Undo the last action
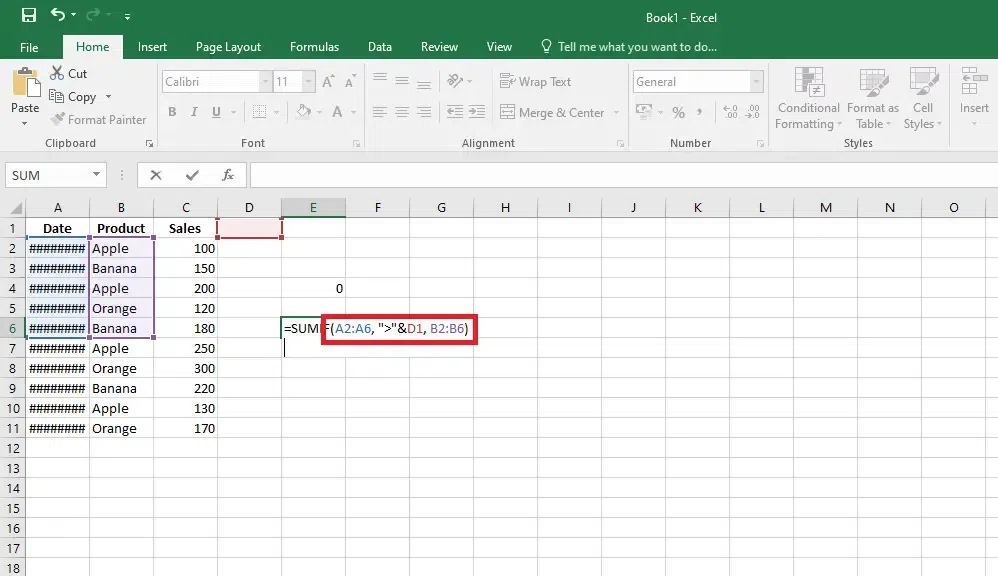The width and height of the screenshot is (998, 576). (x=58, y=15)
